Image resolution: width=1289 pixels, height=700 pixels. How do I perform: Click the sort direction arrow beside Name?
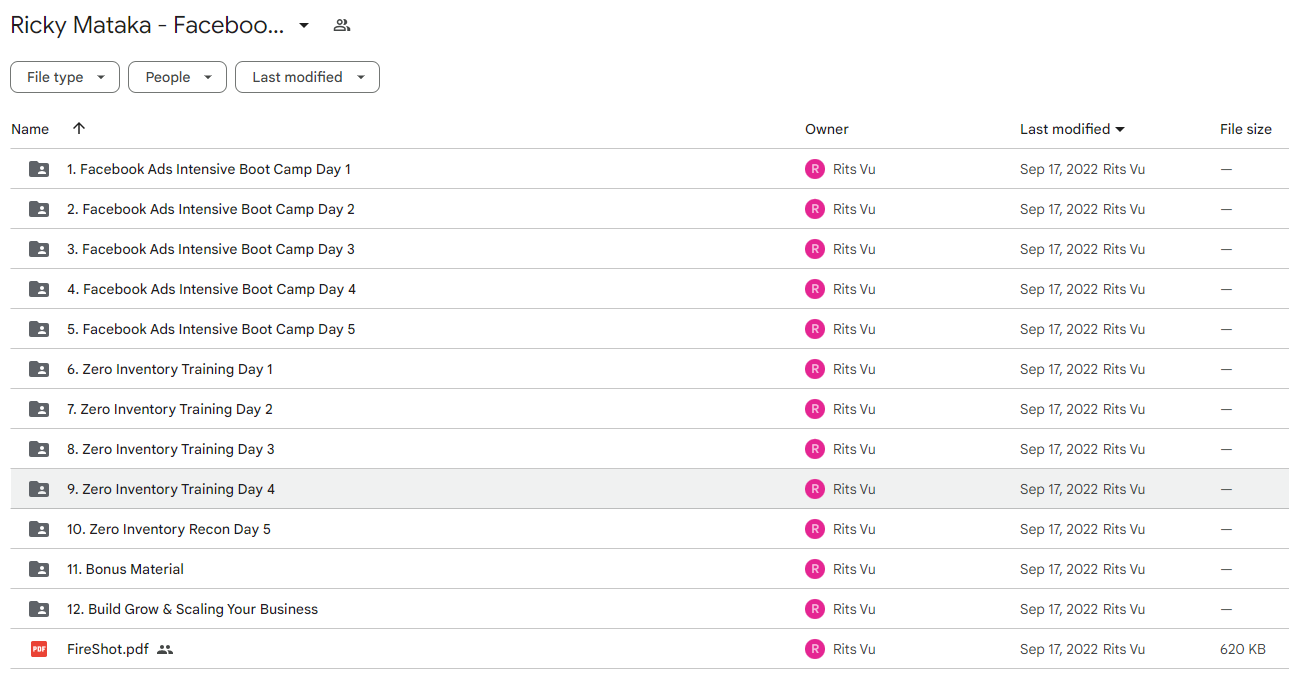click(79, 128)
